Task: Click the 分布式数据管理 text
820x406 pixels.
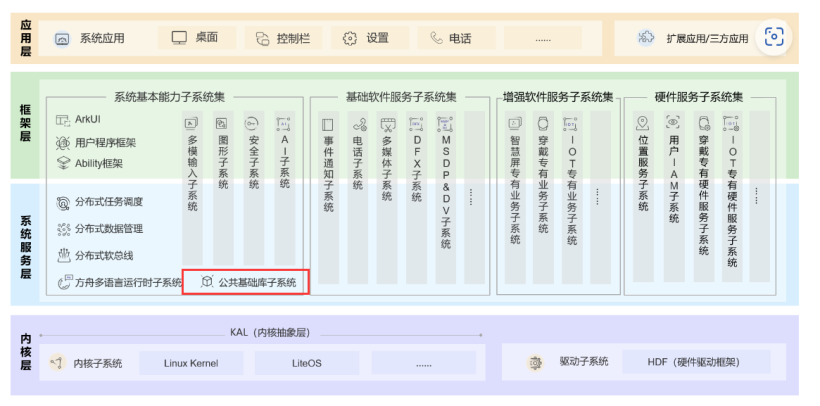Action: click(x=109, y=229)
